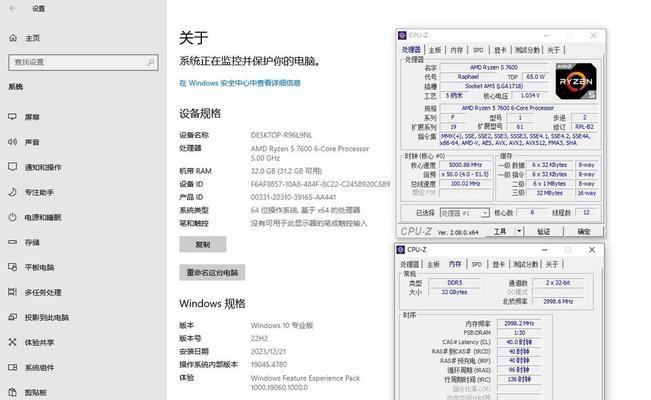651x400 pixels.
Task: Expand the CPU-Z tools dropdown arrow
Action: coord(519,231)
